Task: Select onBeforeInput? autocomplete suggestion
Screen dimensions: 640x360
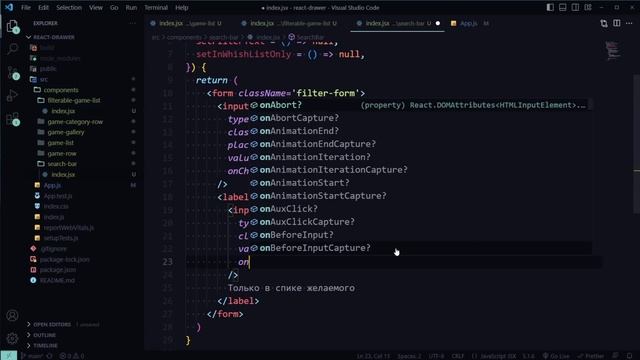Action: [420, 235]
